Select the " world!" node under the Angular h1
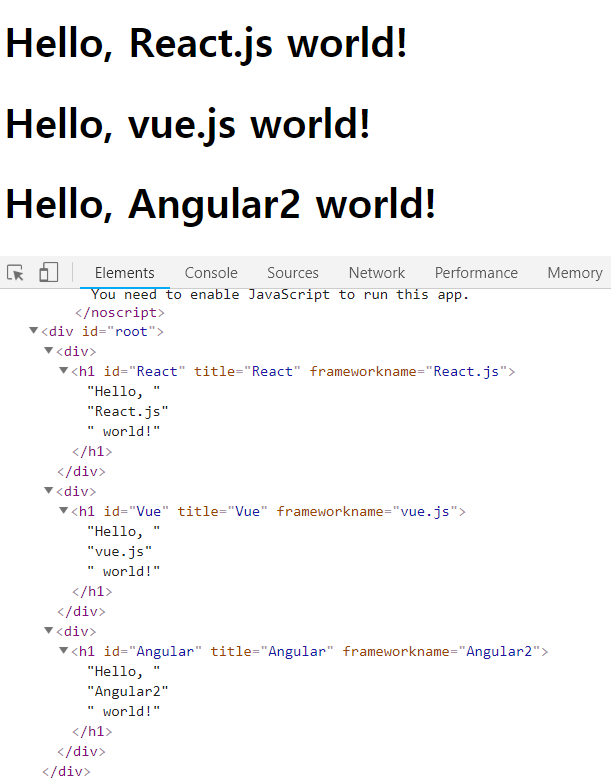Viewport: 611px width, 782px height. tap(124, 712)
